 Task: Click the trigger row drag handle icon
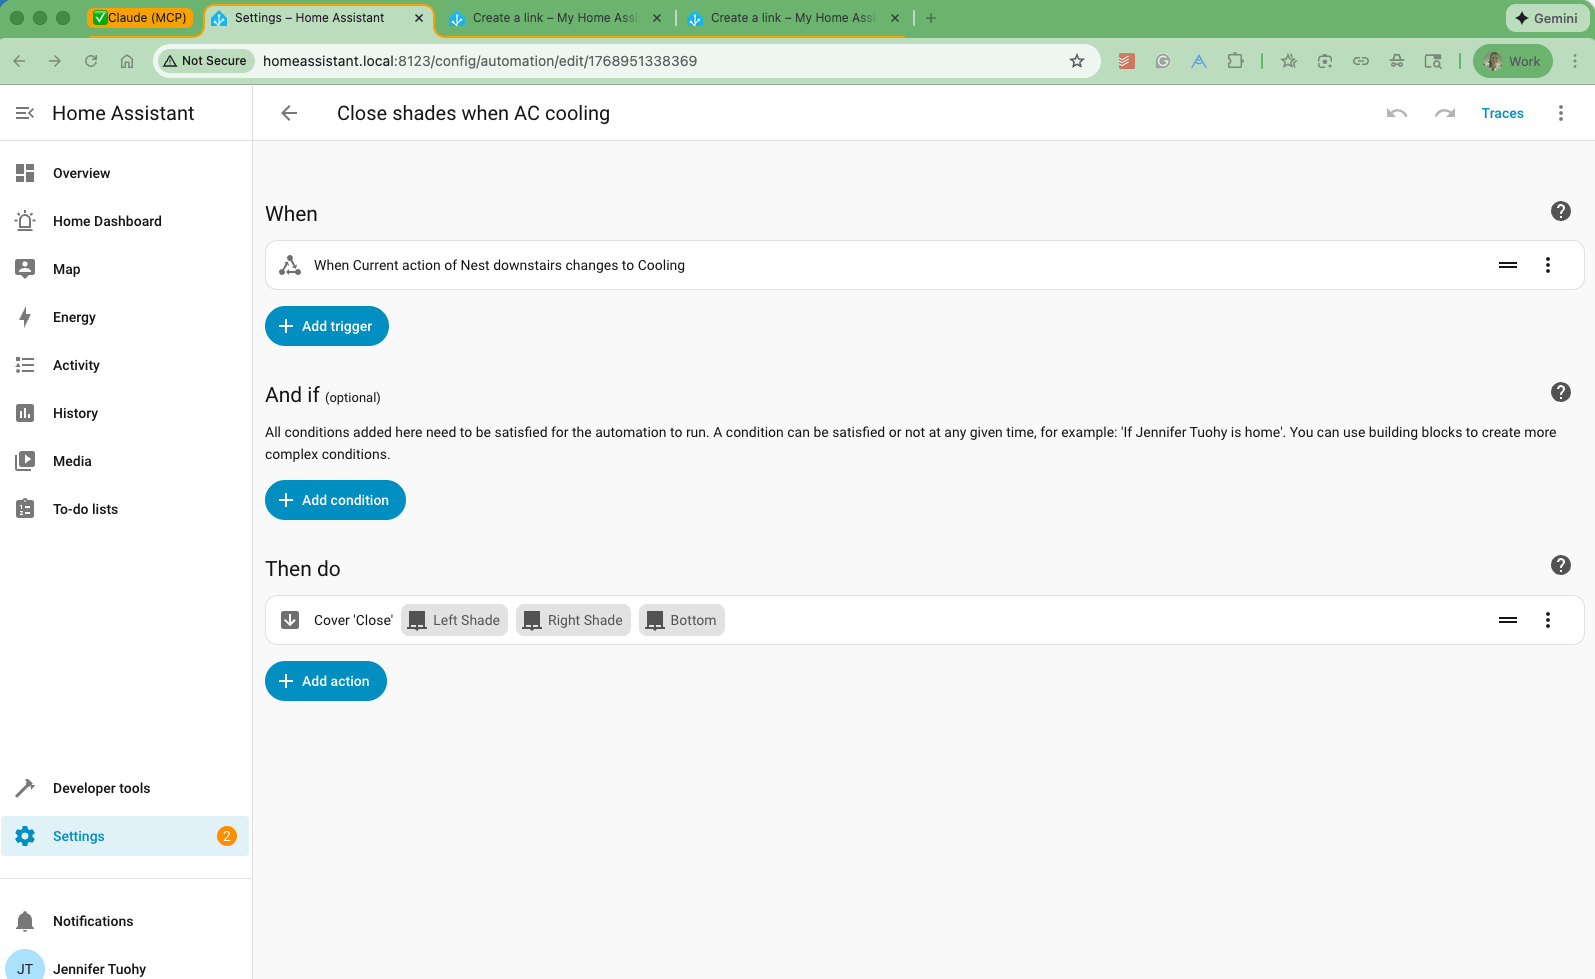point(1508,265)
